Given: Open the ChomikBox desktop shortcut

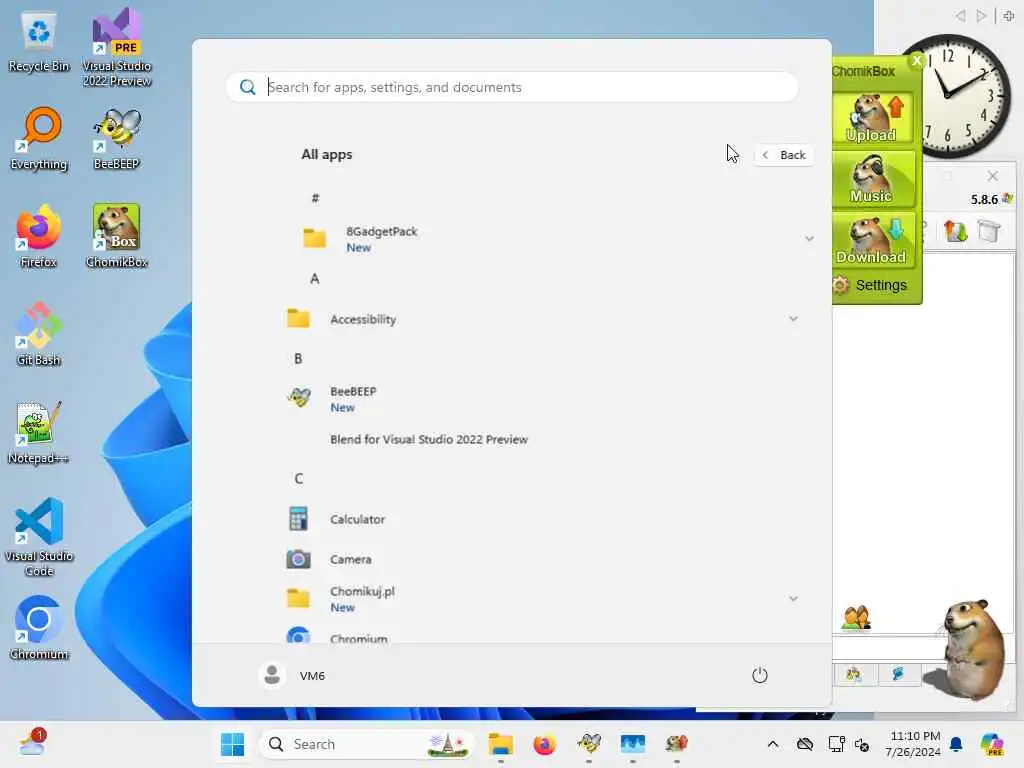Looking at the screenshot, I should coord(116,236).
